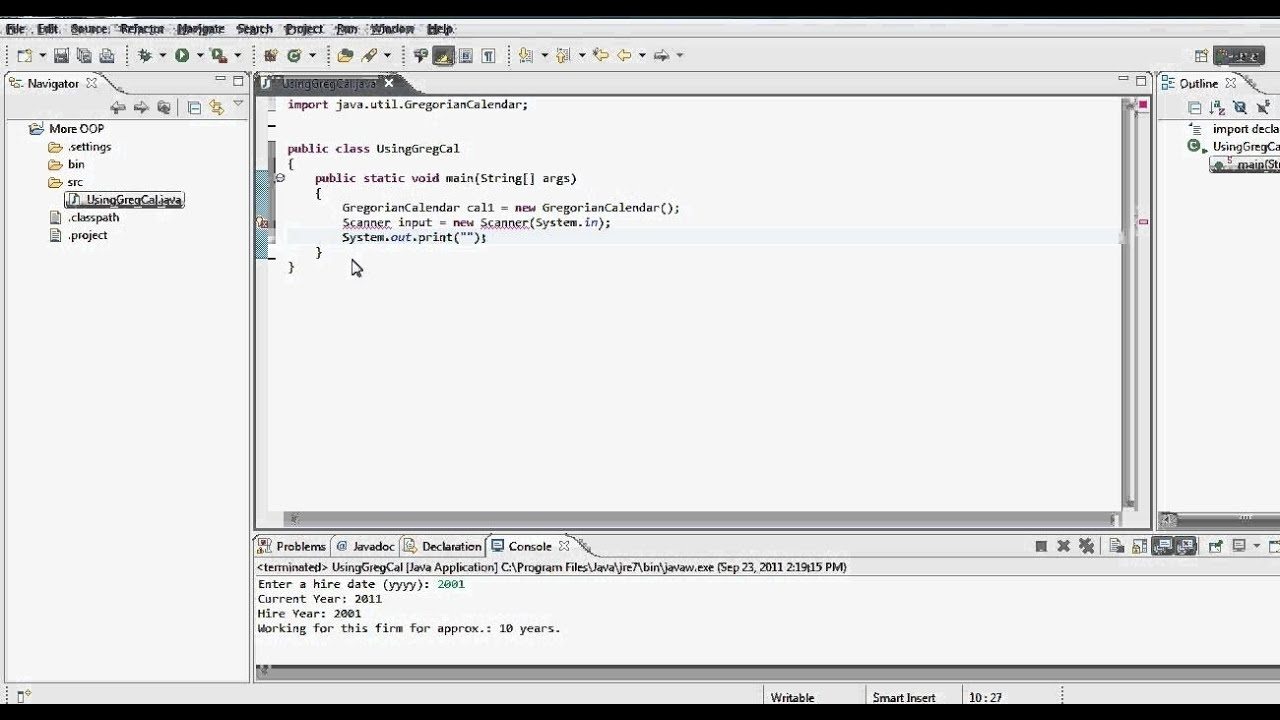Click Navigator view Back arrow
The width and height of the screenshot is (1280, 720).
tap(118, 107)
